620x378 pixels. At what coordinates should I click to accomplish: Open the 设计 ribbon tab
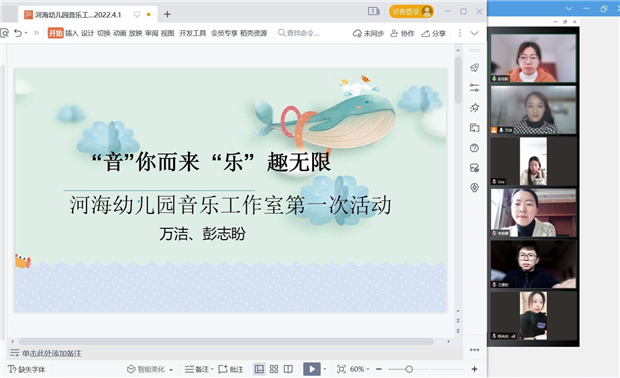(x=87, y=33)
